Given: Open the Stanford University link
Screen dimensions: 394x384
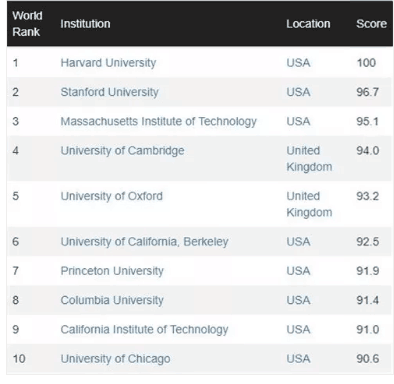Looking at the screenshot, I should pyautogui.click(x=110, y=92).
